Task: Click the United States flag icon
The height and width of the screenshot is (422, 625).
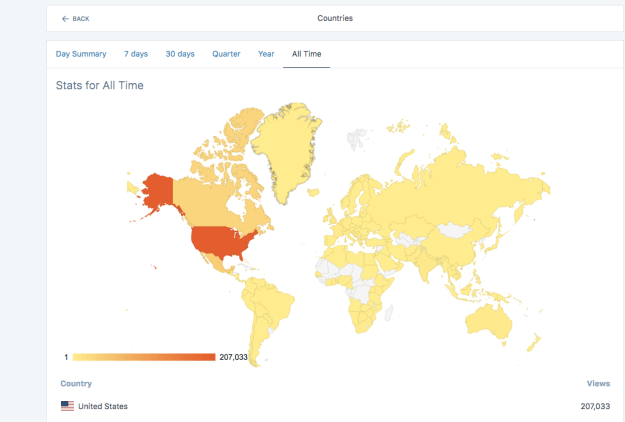Action: 67,406
